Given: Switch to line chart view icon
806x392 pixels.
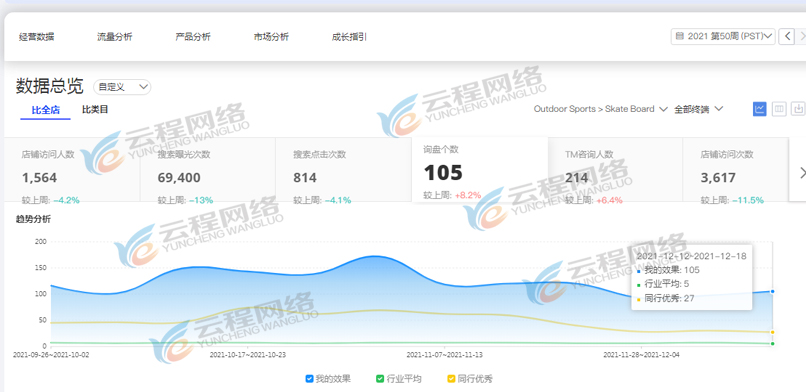Looking at the screenshot, I should (x=759, y=109).
